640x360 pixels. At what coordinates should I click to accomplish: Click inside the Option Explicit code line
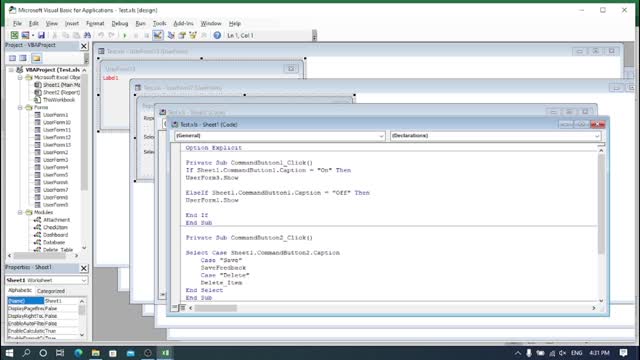click(213, 148)
